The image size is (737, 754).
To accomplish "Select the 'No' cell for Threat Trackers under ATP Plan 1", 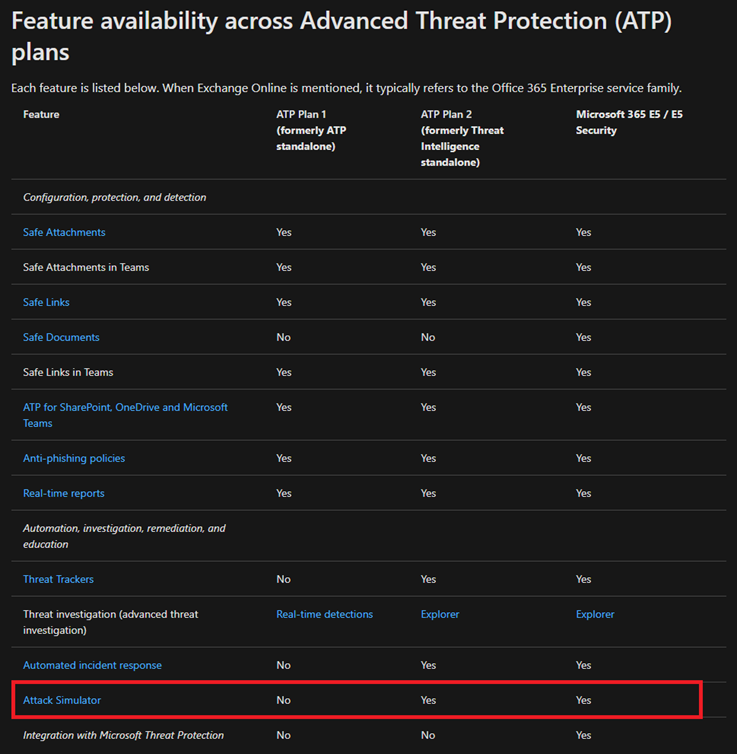I will click(284, 579).
